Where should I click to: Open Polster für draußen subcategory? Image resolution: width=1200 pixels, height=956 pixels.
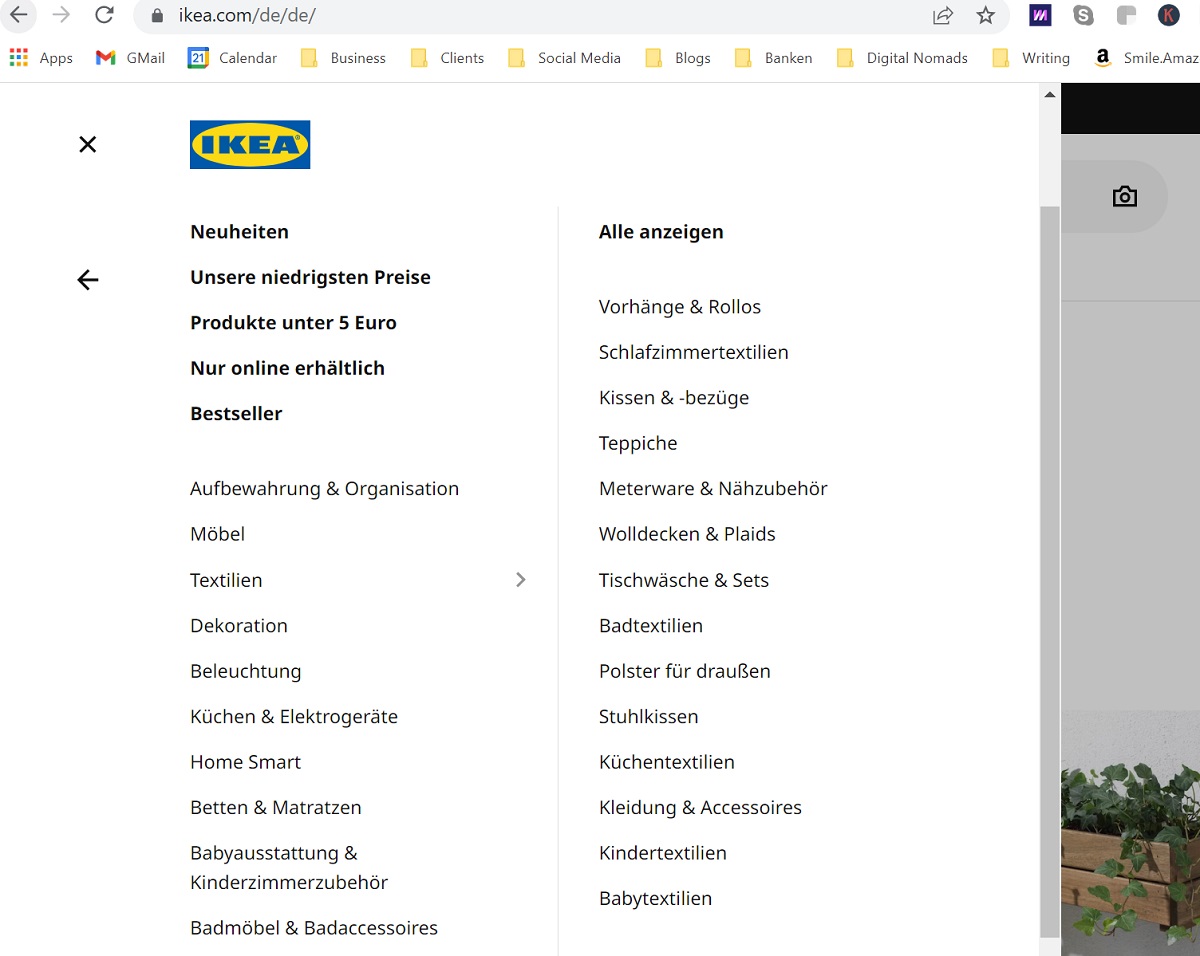(685, 671)
